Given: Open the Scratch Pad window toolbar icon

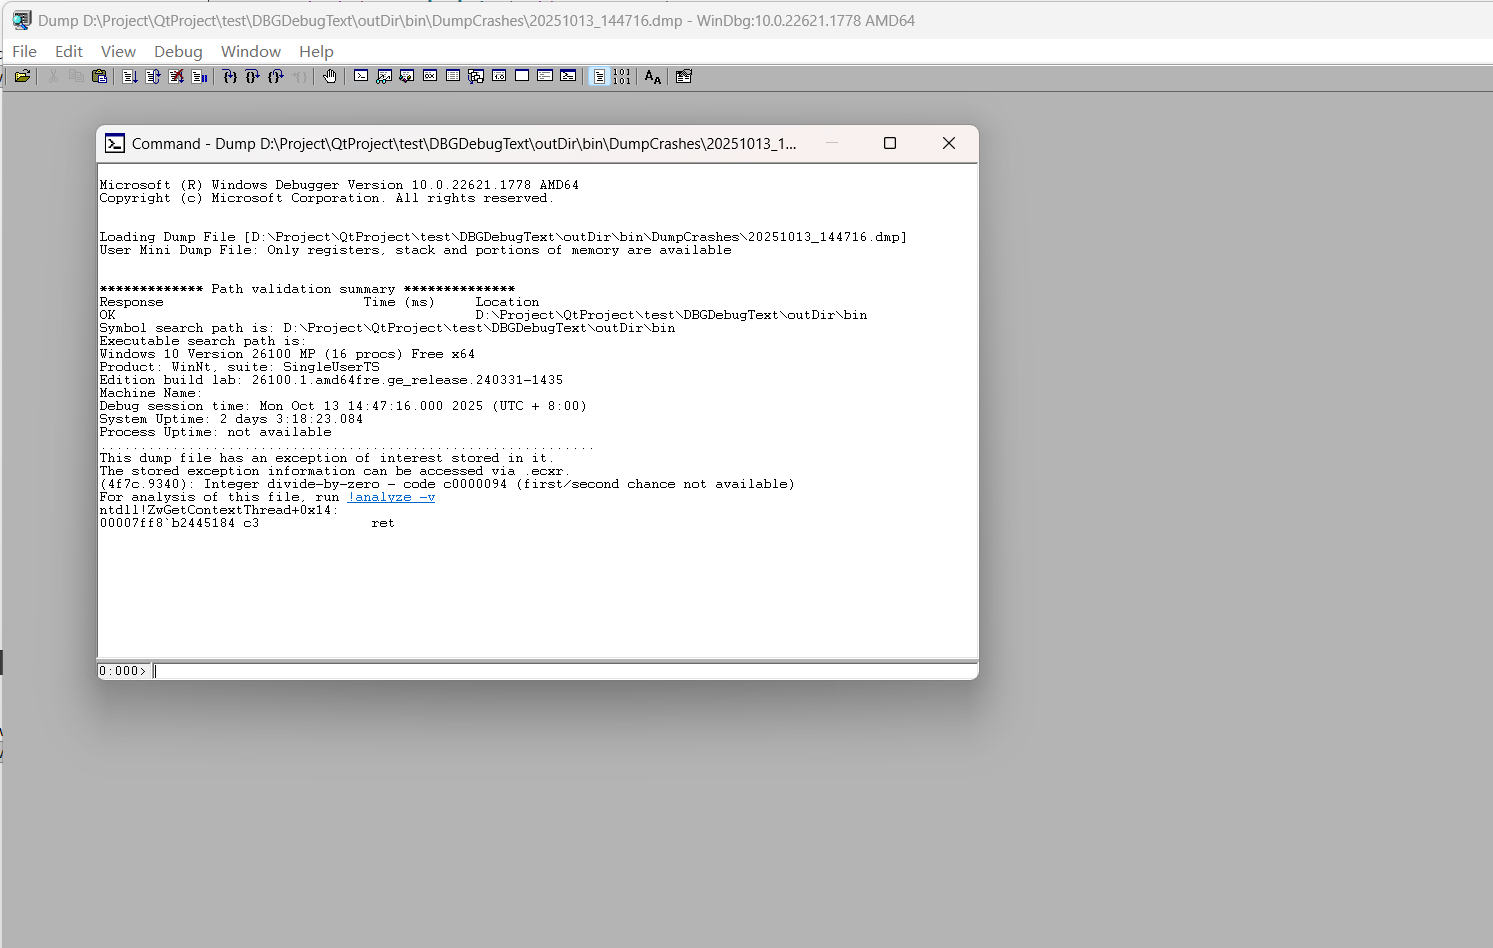Looking at the screenshot, I should [522, 76].
